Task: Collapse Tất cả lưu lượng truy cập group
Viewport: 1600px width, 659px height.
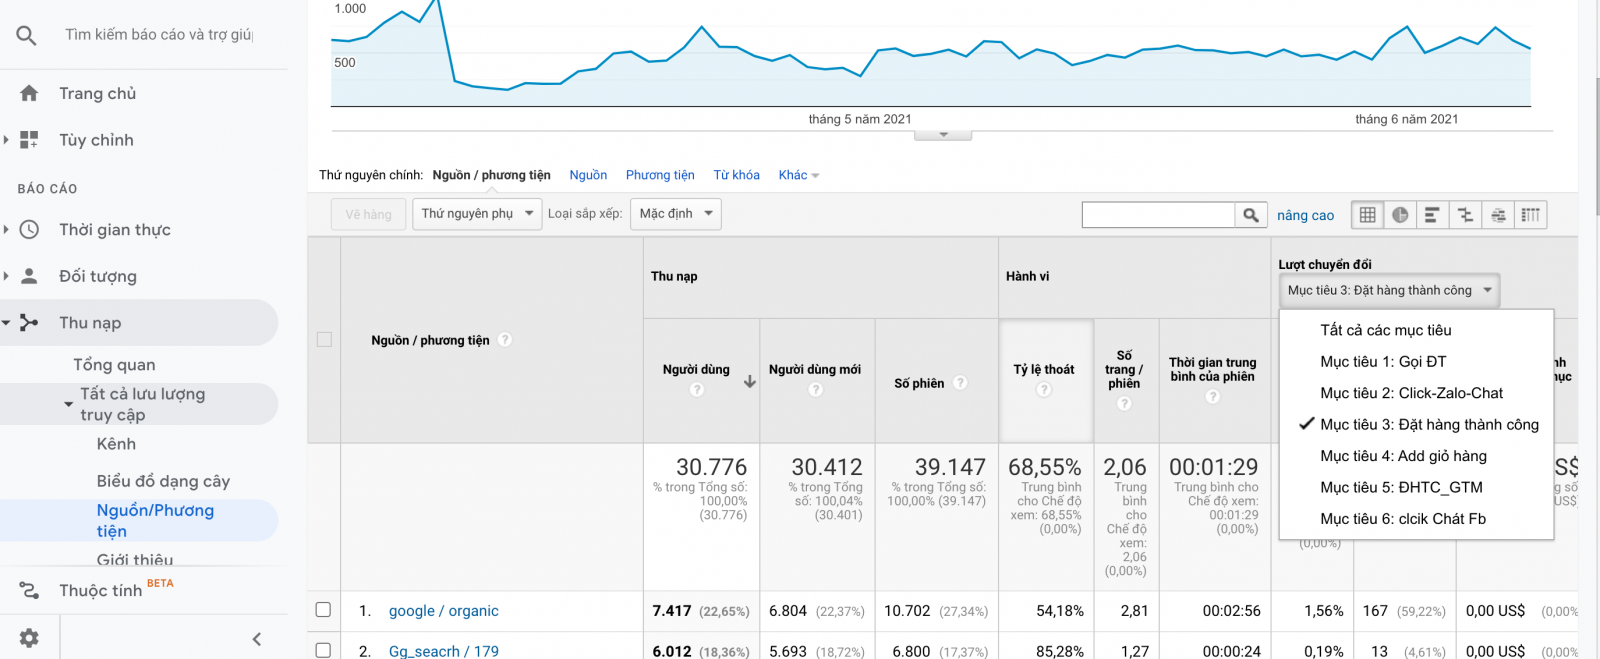Action: pos(68,404)
